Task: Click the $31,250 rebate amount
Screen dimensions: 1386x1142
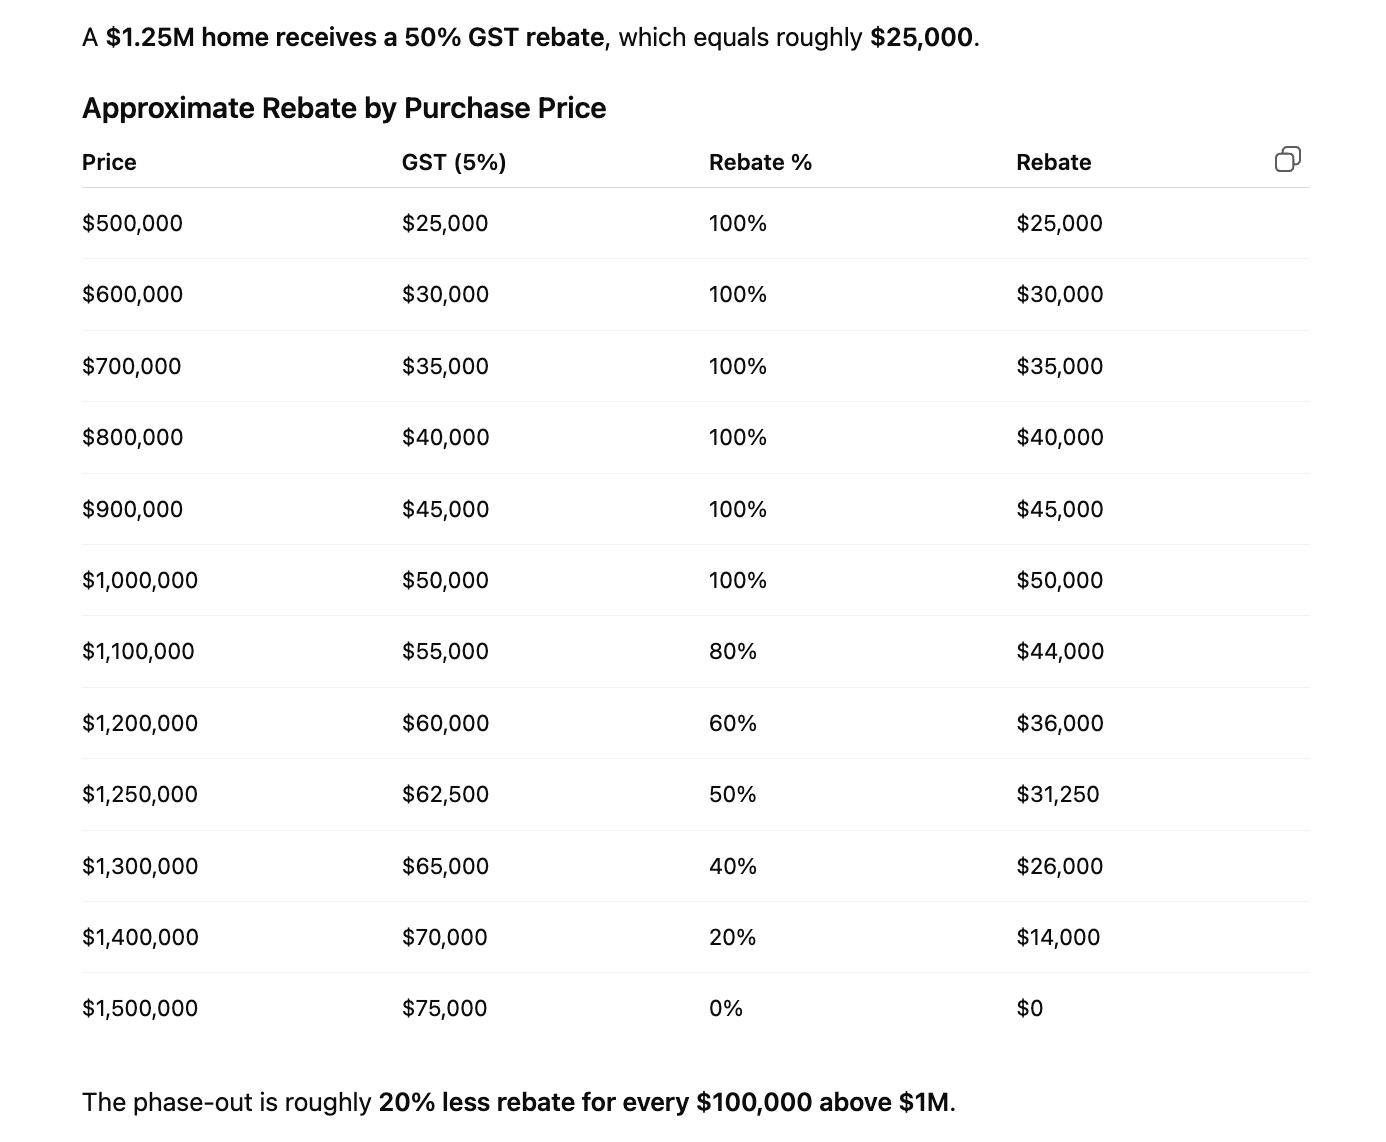Action: (1057, 794)
